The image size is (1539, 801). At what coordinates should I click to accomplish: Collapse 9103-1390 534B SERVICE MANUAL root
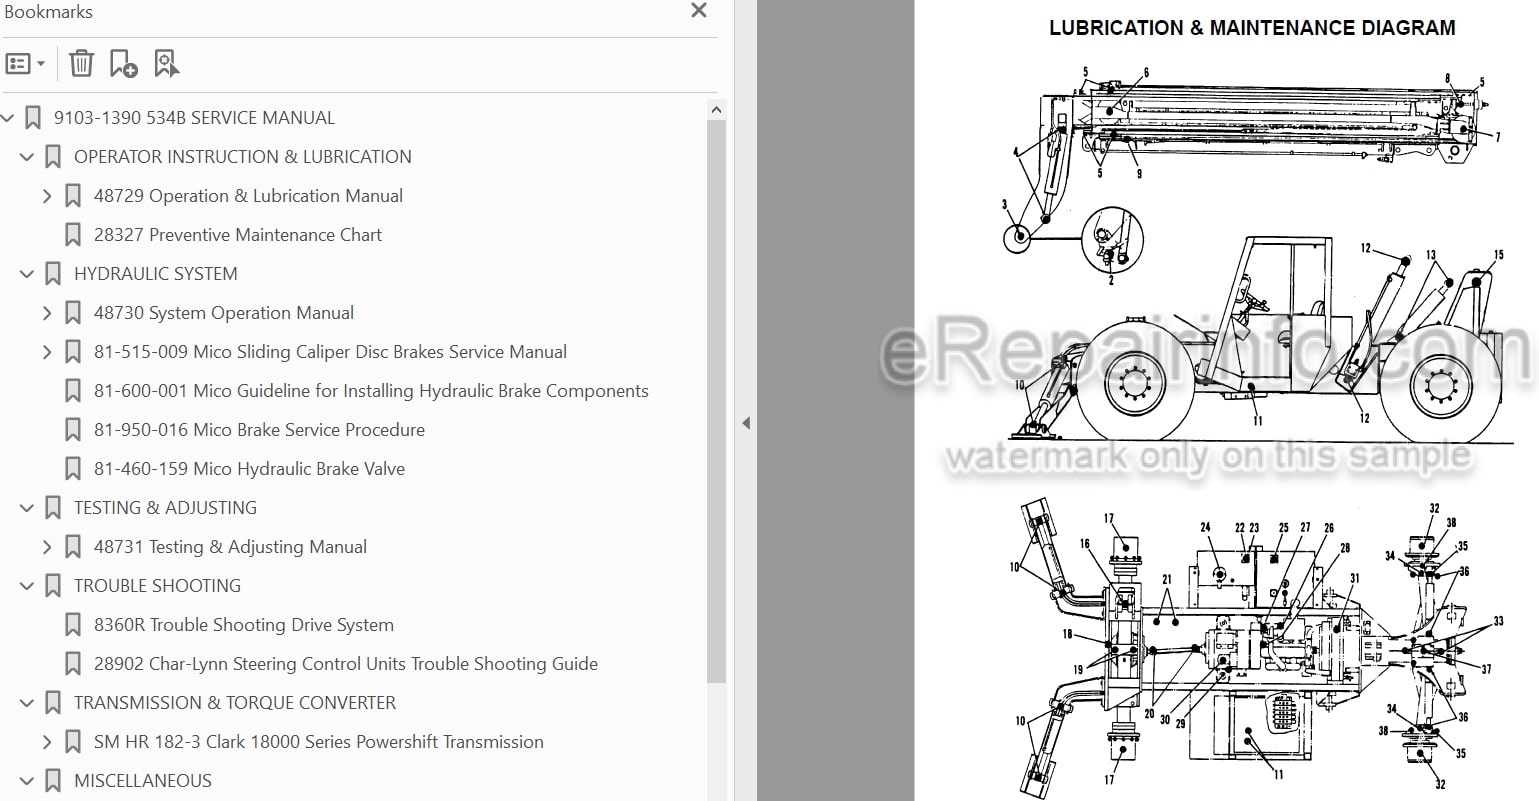[8, 118]
